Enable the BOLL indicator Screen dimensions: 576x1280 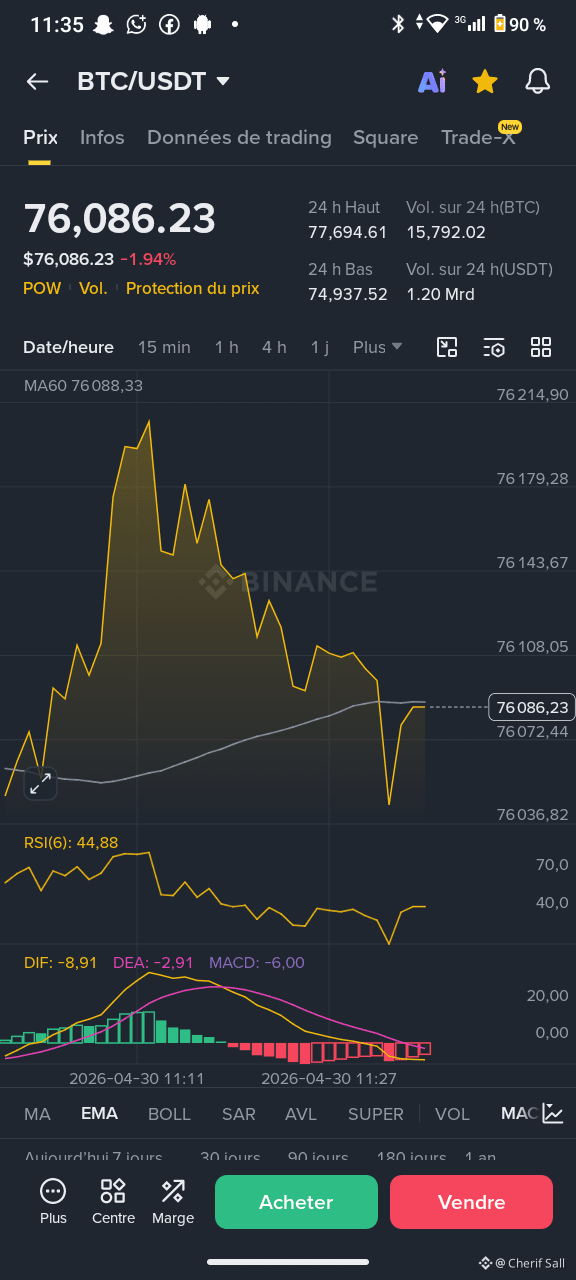(169, 1114)
